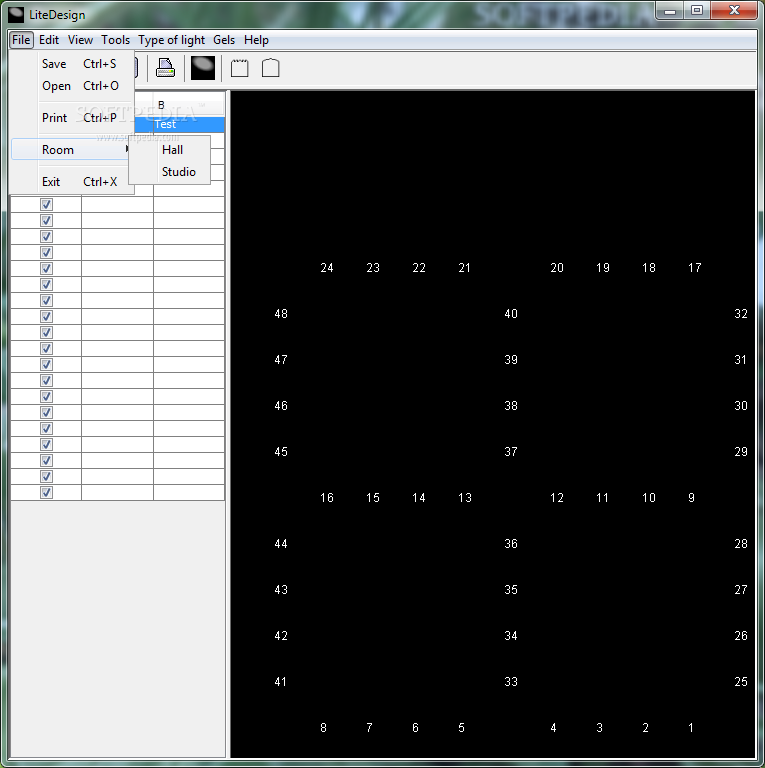Click the black spotlight preview toolbar icon
The height and width of the screenshot is (768, 765).
click(203, 68)
